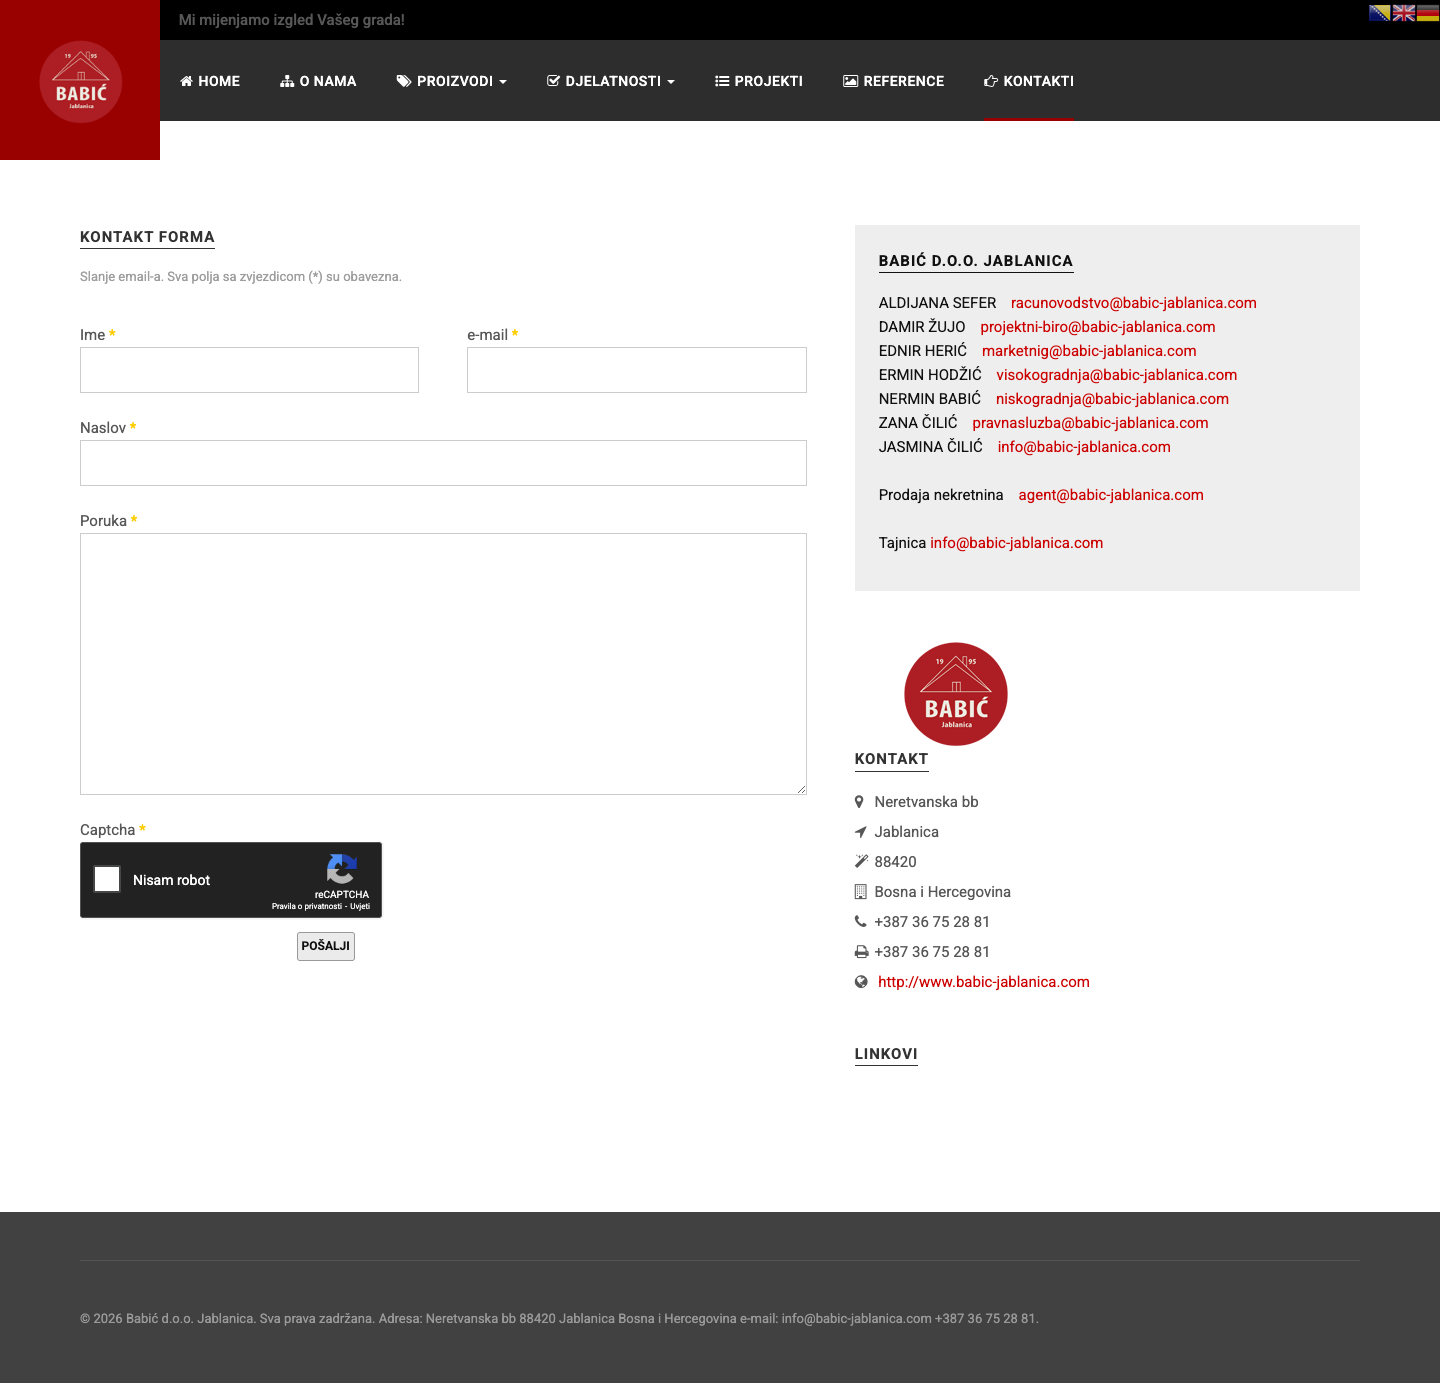1440x1383 pixels.
Task: Click the location arrow icon beside Jablanica
Action: point(860,832)
